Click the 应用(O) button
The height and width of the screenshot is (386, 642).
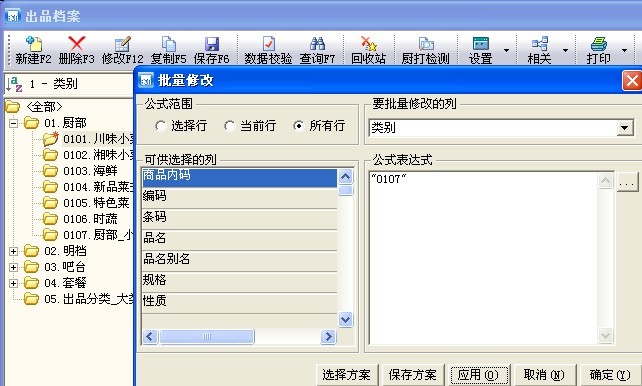pos(478,375)
